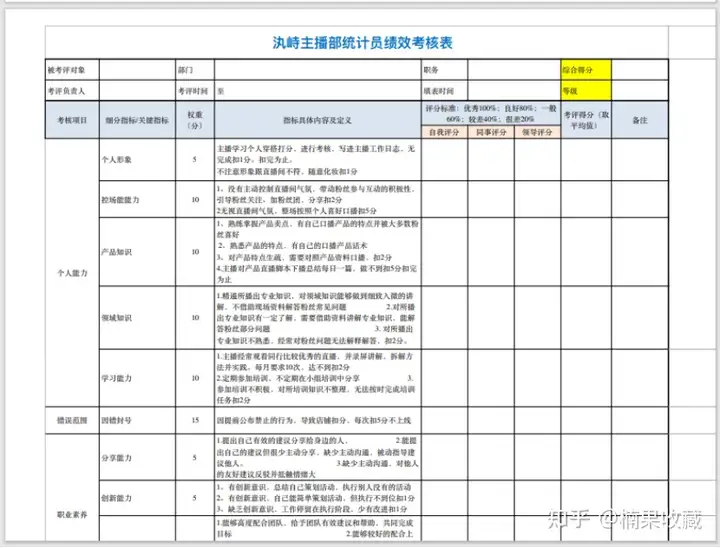
Task: Click the empty 部门 value cell
Action: [318, 70]
